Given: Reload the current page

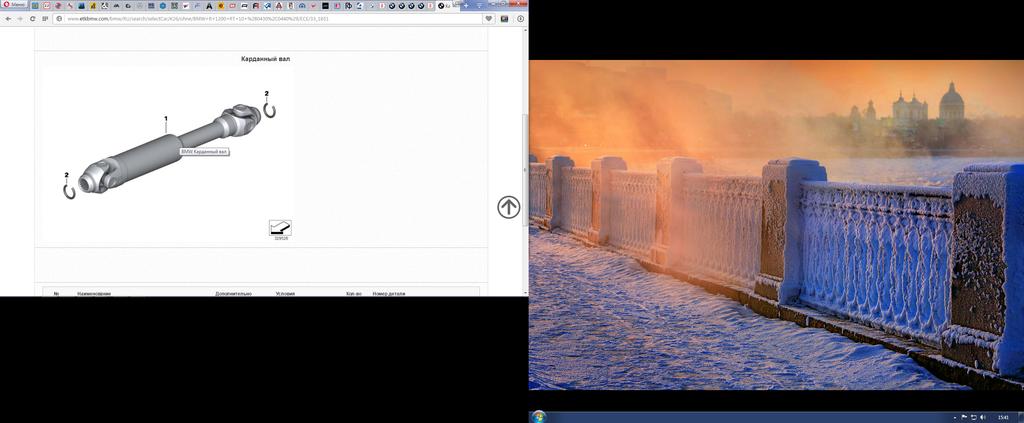Looking at the screenshot, I should pos(34,18).
